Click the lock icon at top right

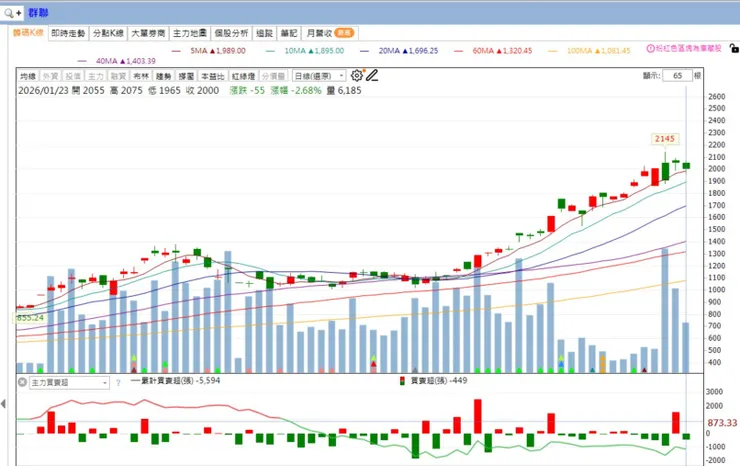click(734, 48)
